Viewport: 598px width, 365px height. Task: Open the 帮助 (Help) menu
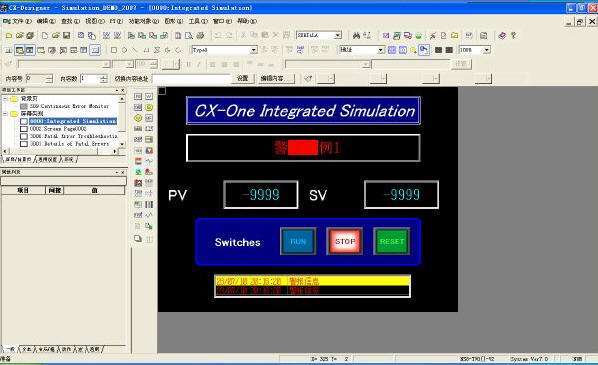click(x=246, y=21)
